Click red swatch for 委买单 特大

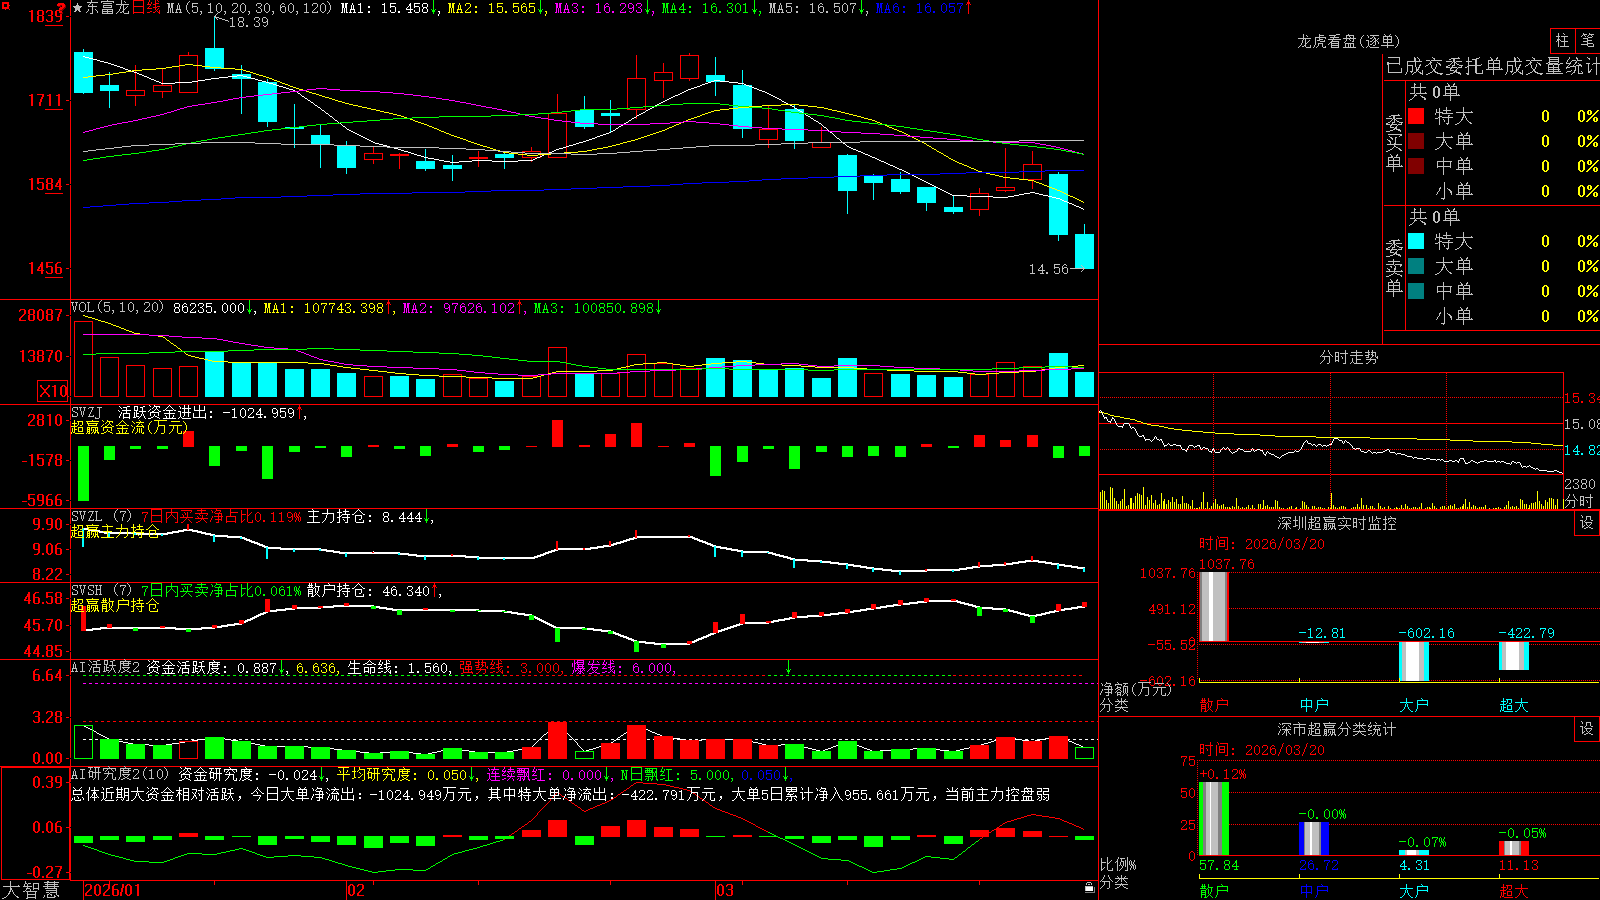pyautogui.click(x=1416, y=116)
